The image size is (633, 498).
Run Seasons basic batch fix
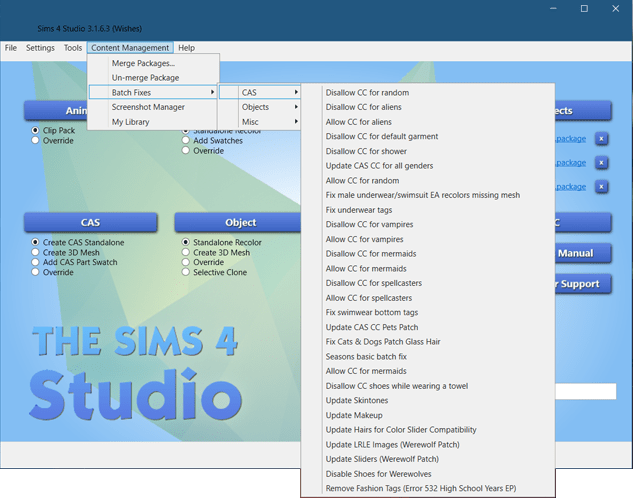click(x=428, y=357)
